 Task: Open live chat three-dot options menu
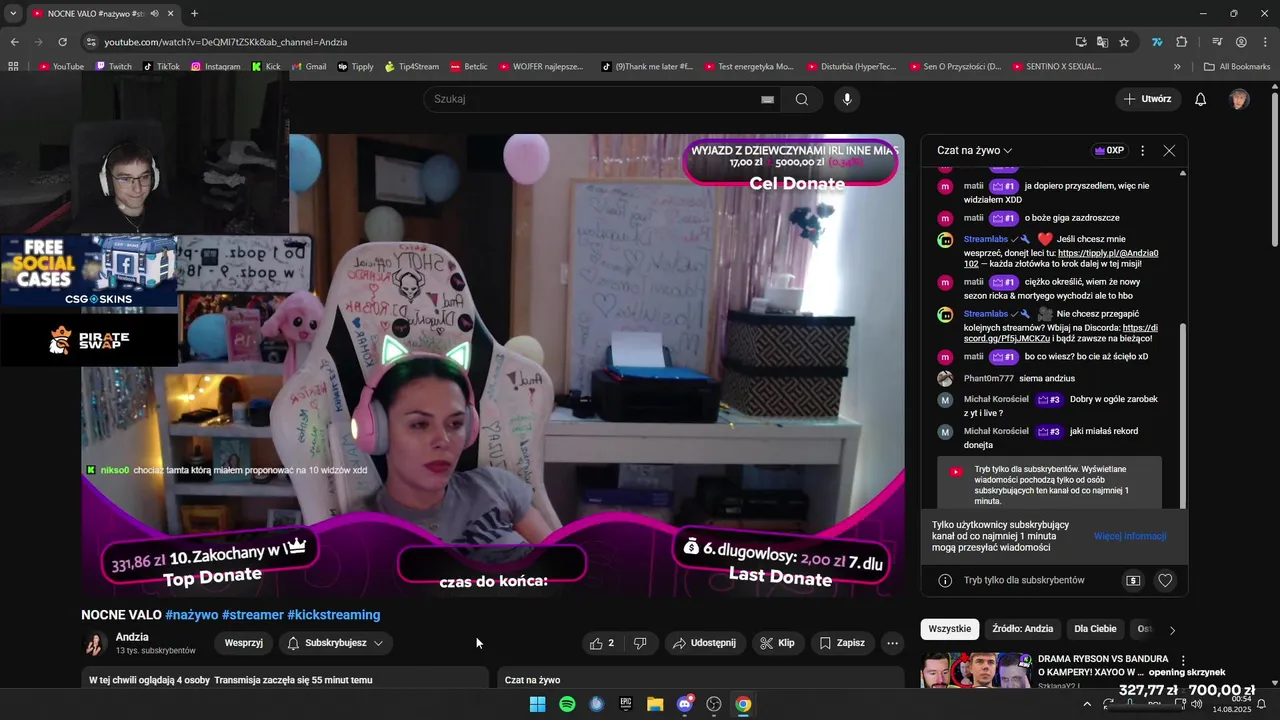point(1142,150)
